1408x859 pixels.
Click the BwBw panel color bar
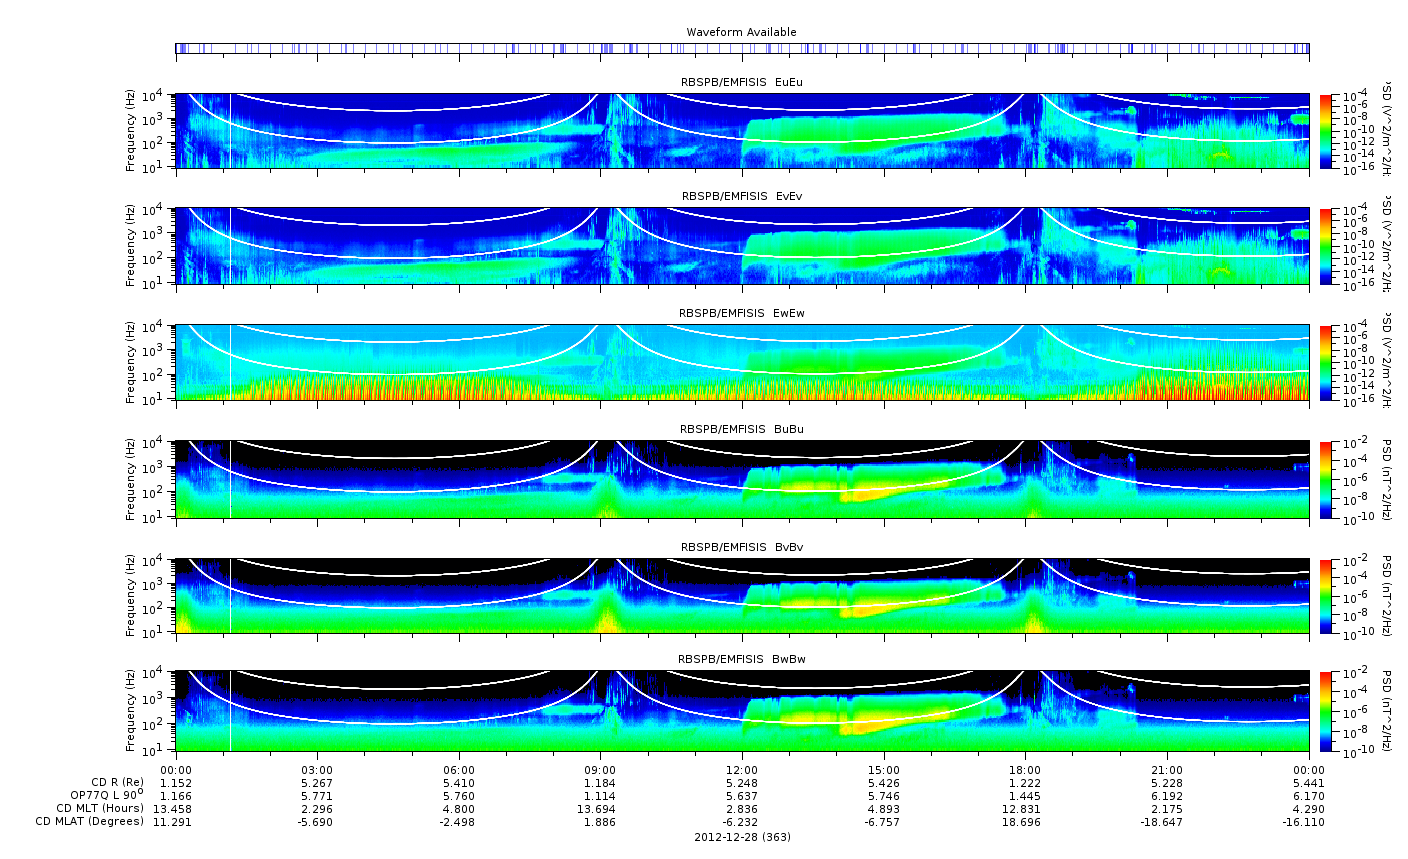1326,711
